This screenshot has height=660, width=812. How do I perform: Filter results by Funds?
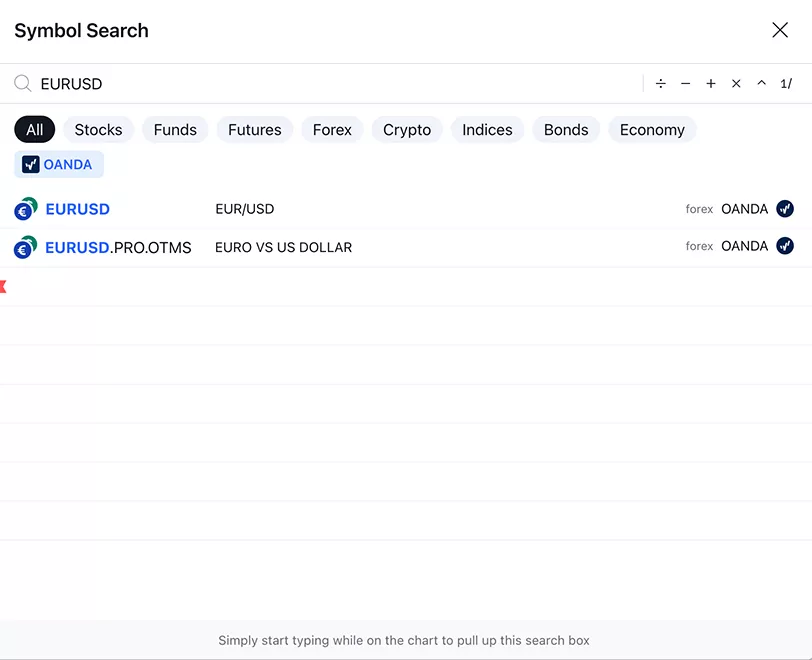tap(175, 130)
